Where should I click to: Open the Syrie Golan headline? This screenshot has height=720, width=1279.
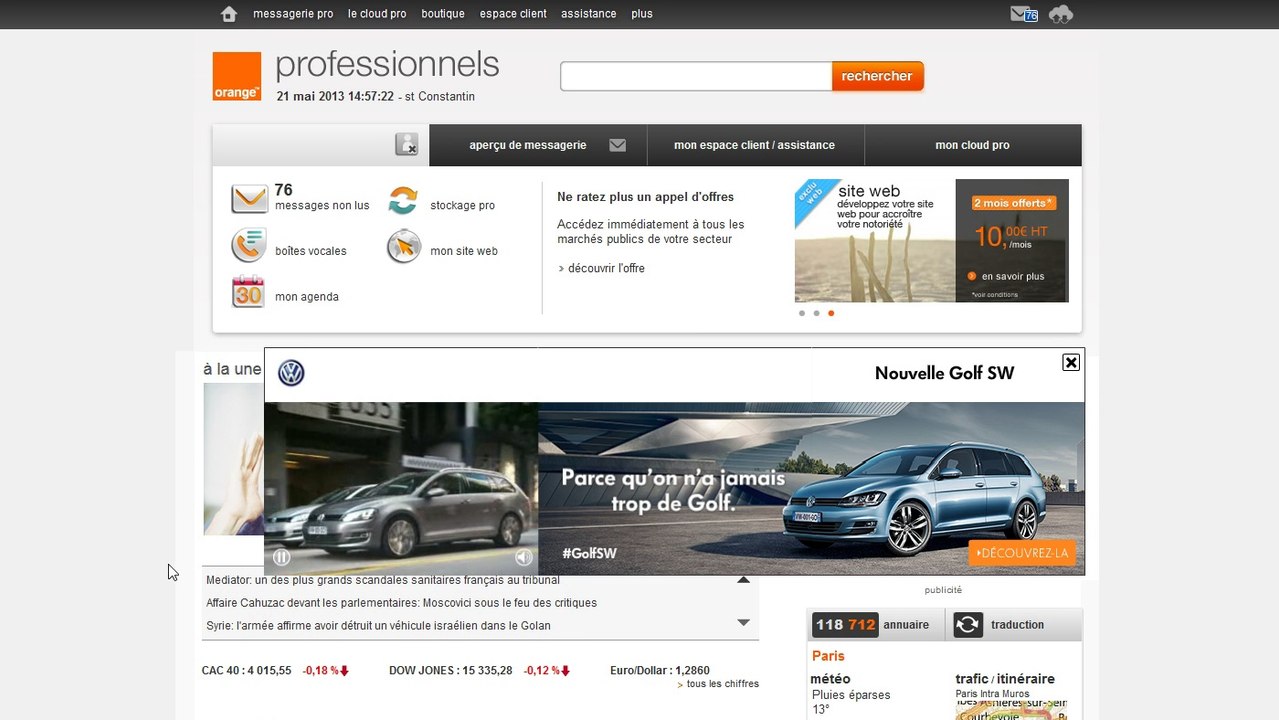click(378, 626)
